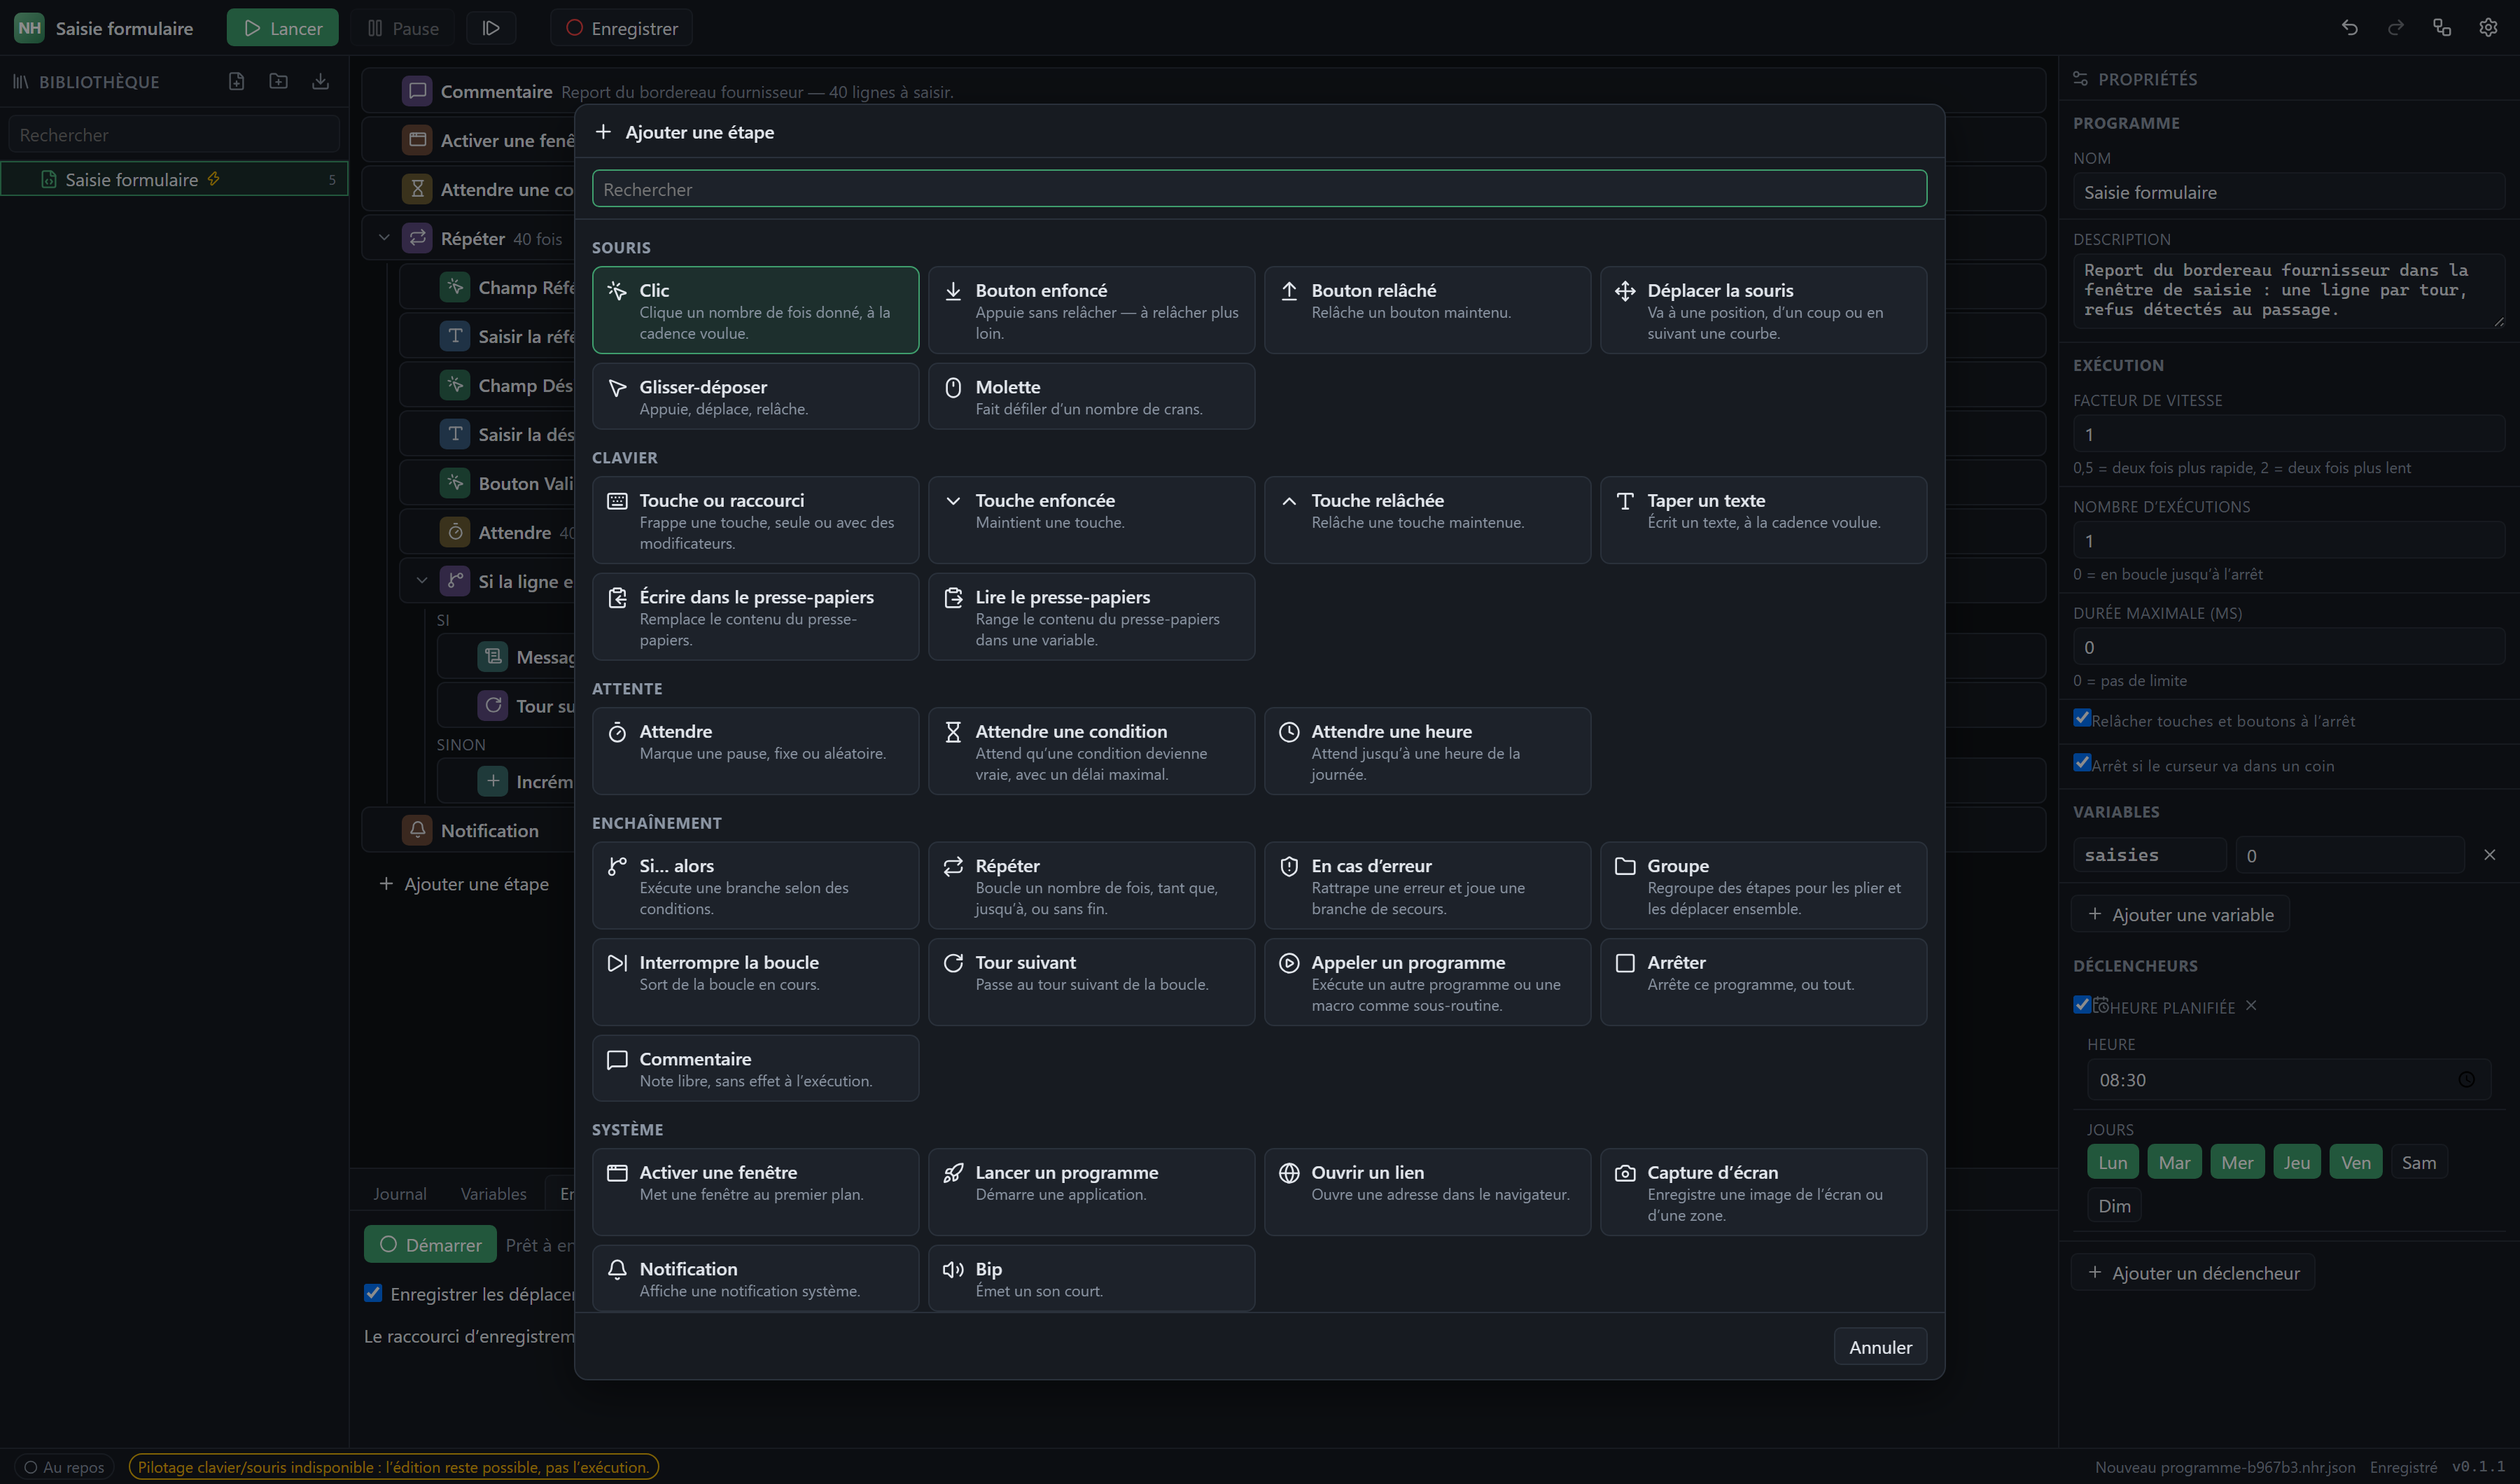
Task: Enable Sam day
Action: point(2419,1162)
